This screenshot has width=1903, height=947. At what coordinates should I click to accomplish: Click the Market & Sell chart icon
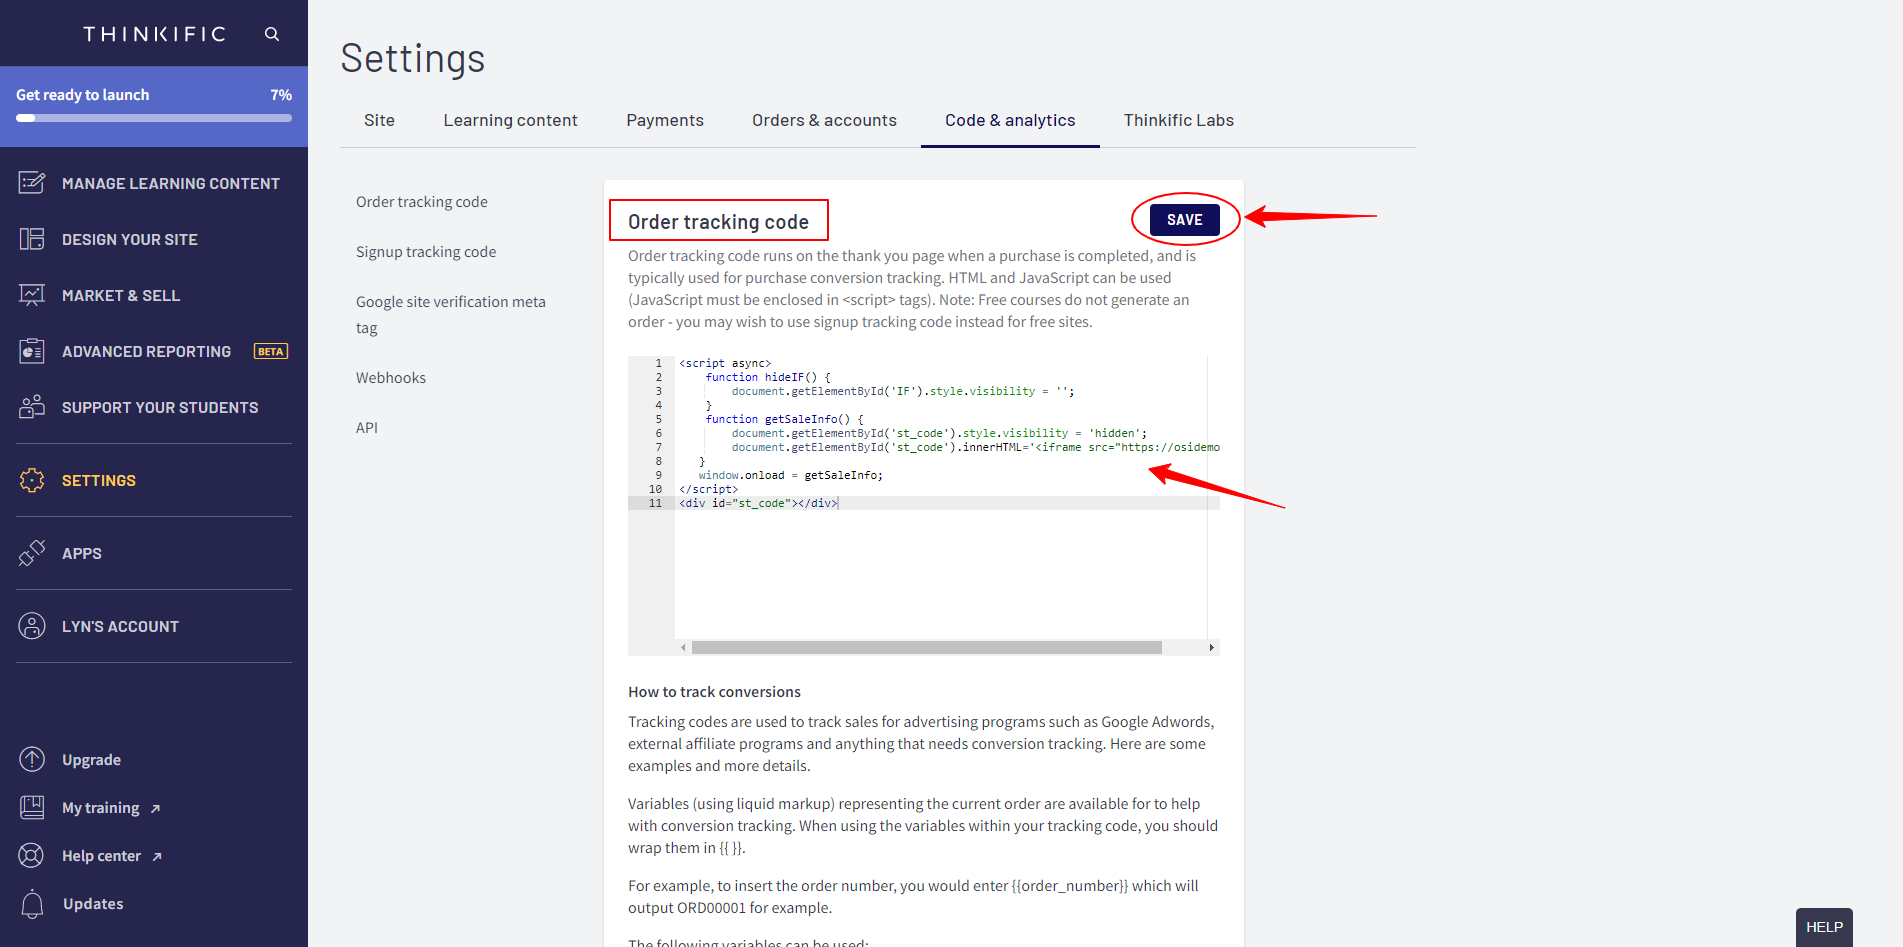(32, 295)
